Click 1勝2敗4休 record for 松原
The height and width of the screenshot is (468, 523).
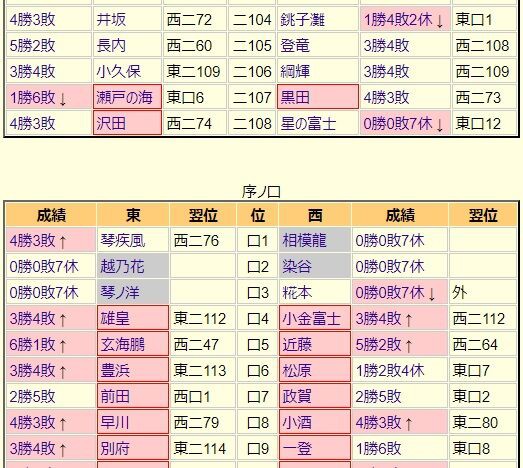(x=390, y=371)
